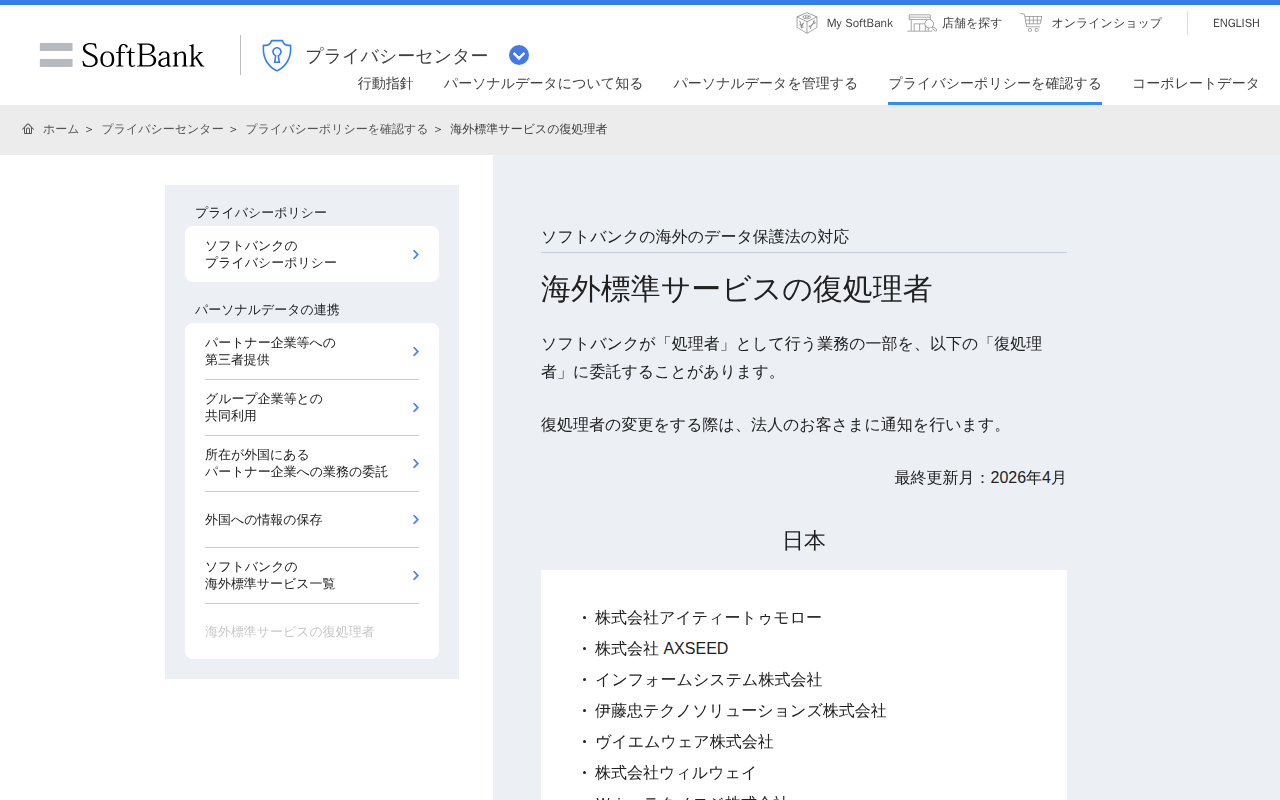The image size is (1280, 800).
Task: Go to プライバシーポリシーを確認する breadcrumb link
Action: coord(336,129)
